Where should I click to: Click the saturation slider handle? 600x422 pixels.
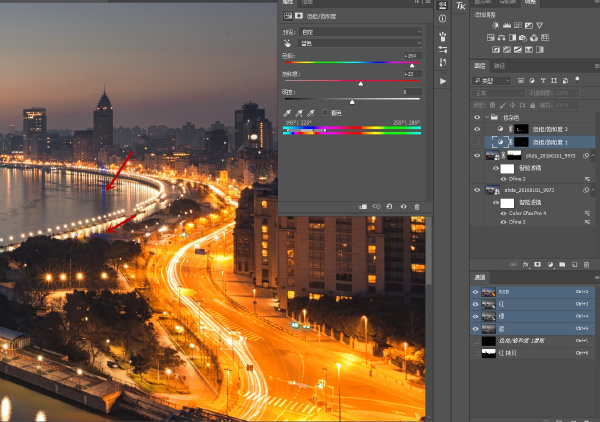tap(361, 84)
